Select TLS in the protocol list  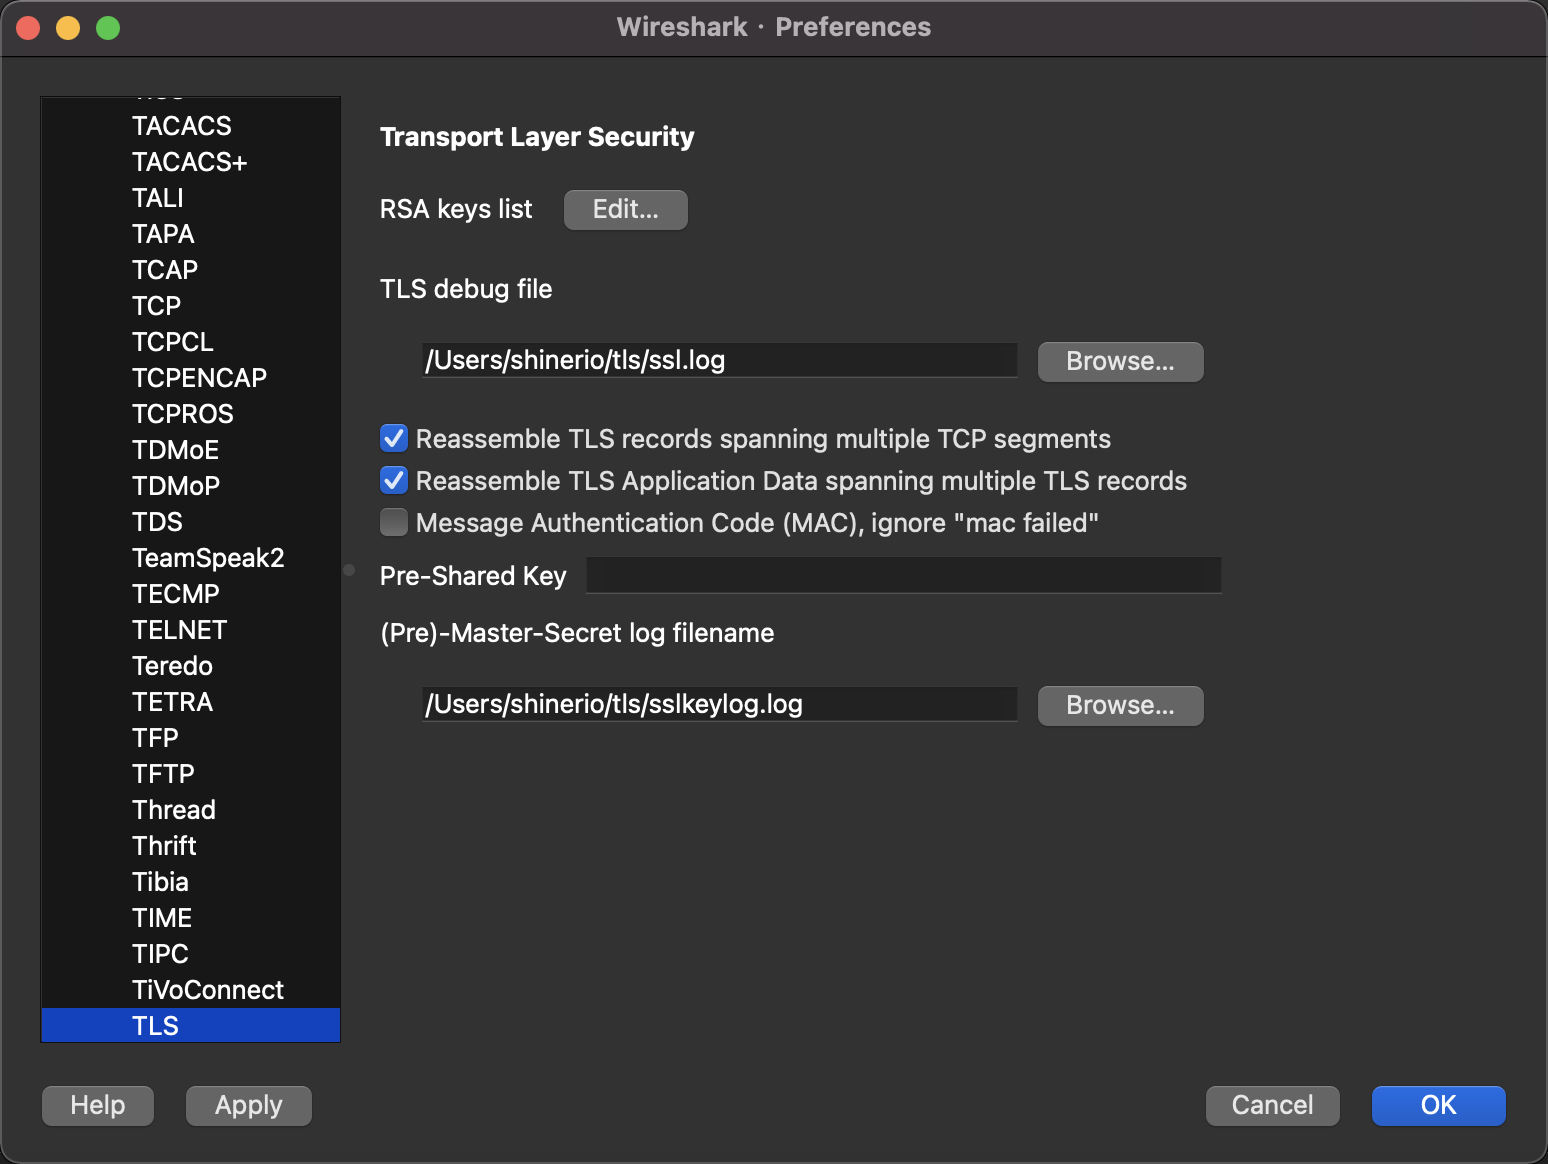156,1026
